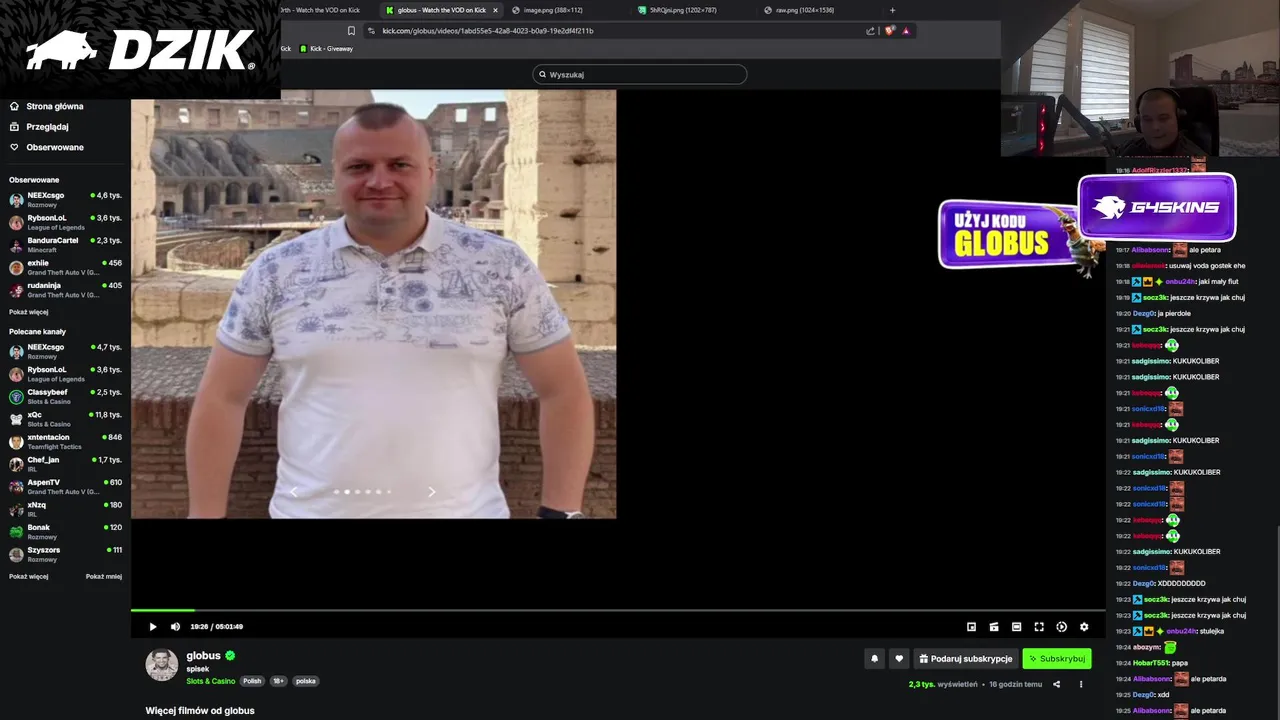Select the Polish language tag
1280x720 pixels.
click(252, 681)
